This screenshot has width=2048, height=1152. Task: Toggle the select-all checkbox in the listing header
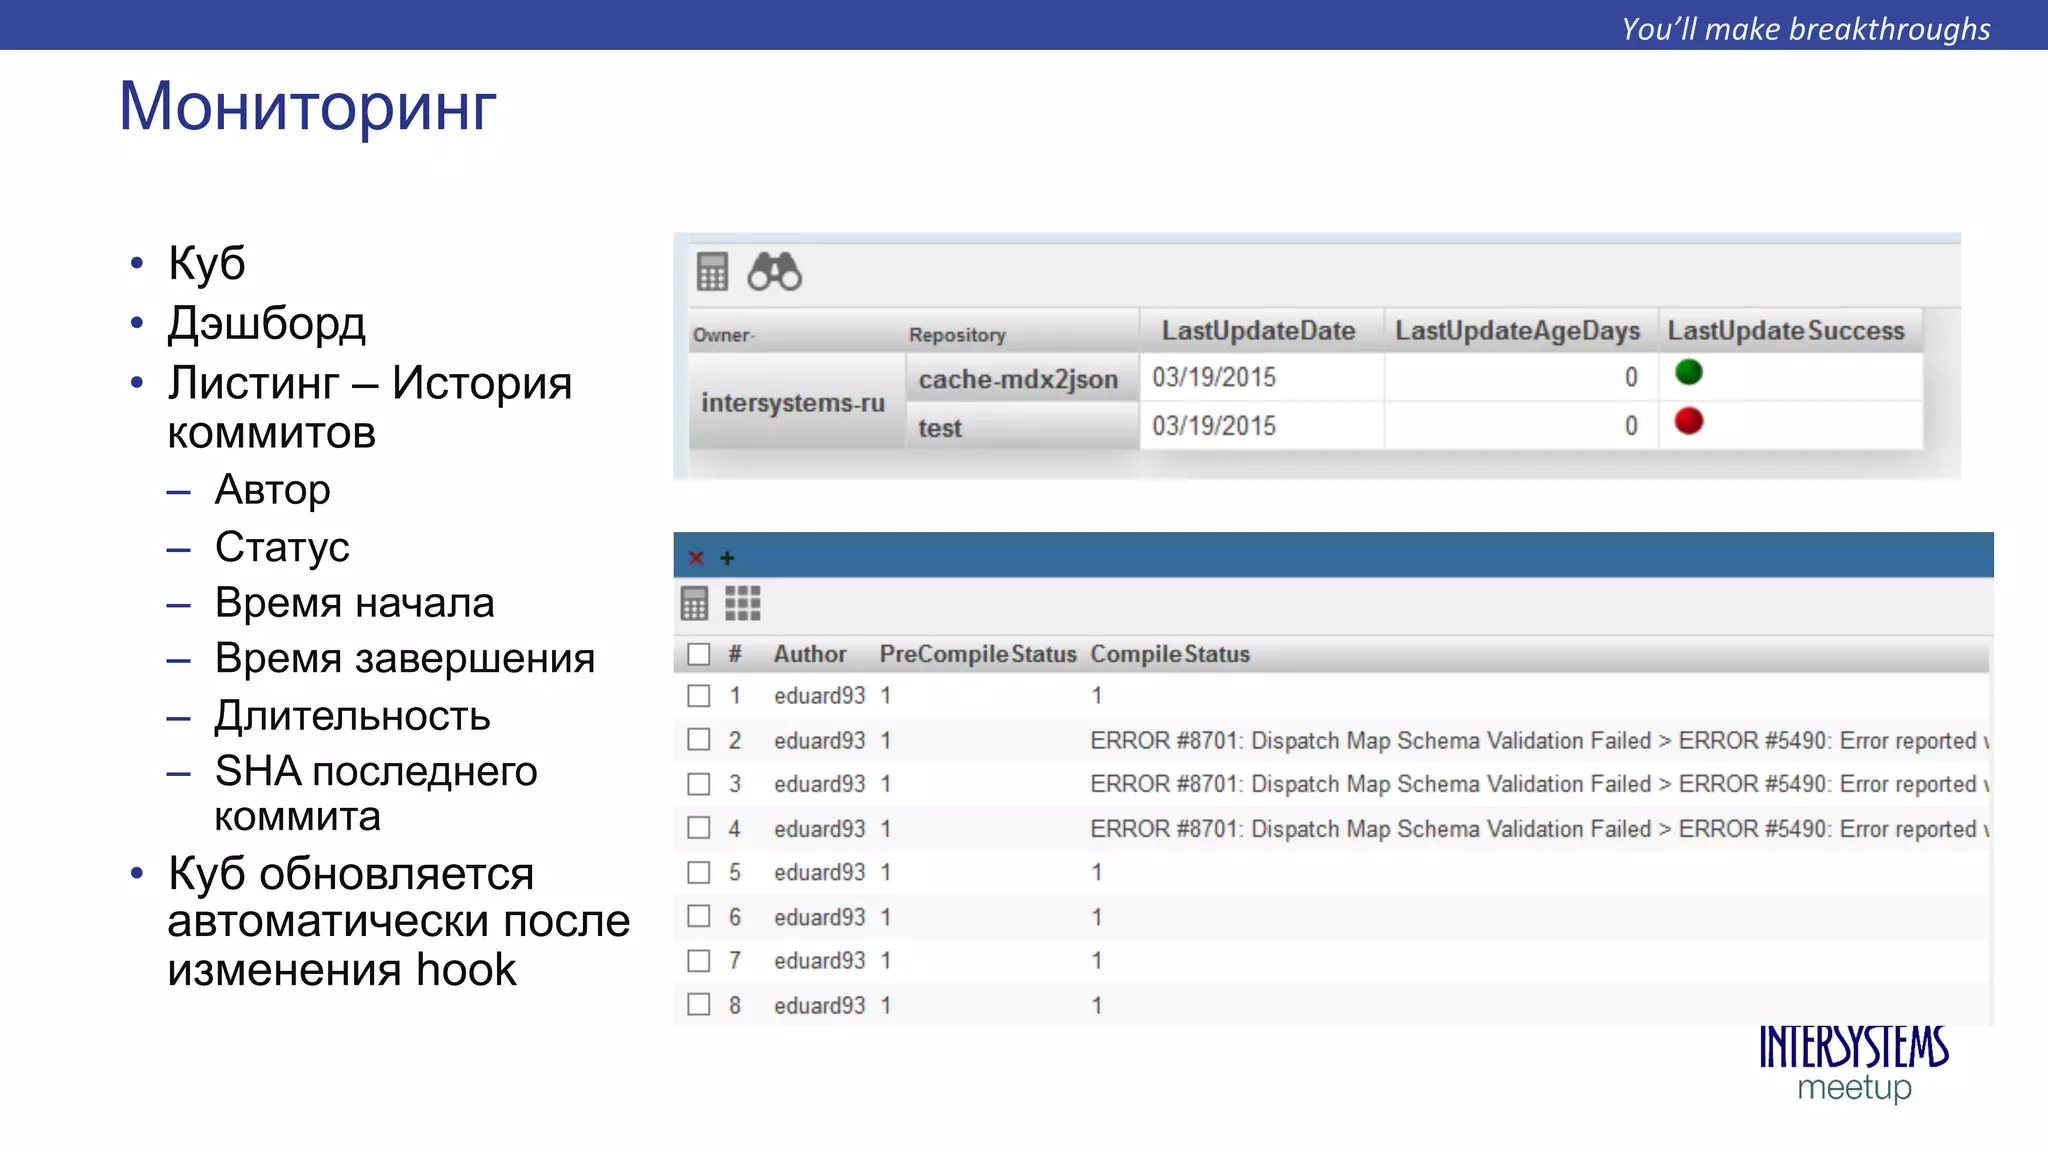click(x=699, y=654)
